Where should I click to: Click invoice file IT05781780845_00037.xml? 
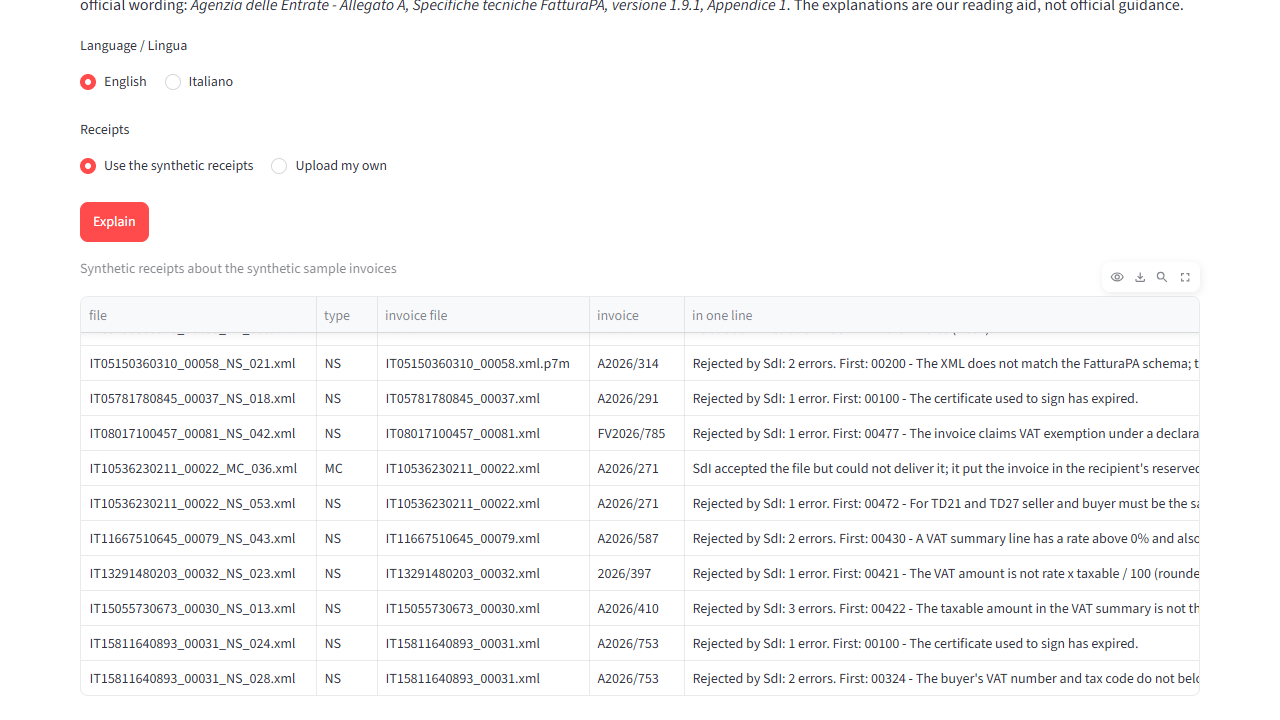483,399
